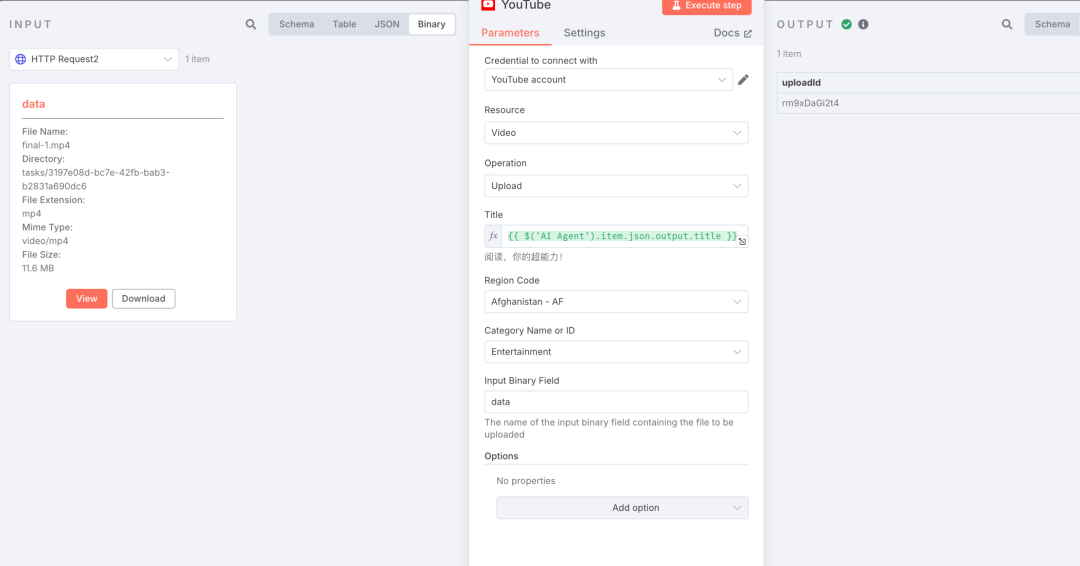Click the rm9xDaGi2t4 output value
This screenshot has width=1080, height=566.
810,103
